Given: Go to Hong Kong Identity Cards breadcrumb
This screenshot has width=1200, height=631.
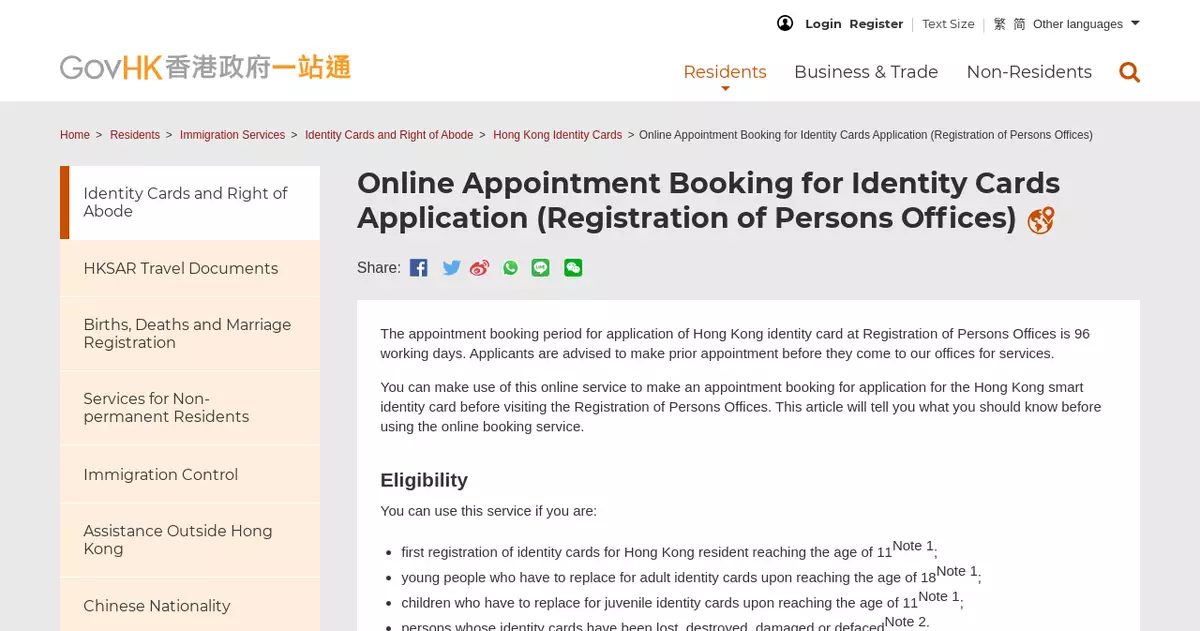Looking at the screenshot, I should coord(557,135).
